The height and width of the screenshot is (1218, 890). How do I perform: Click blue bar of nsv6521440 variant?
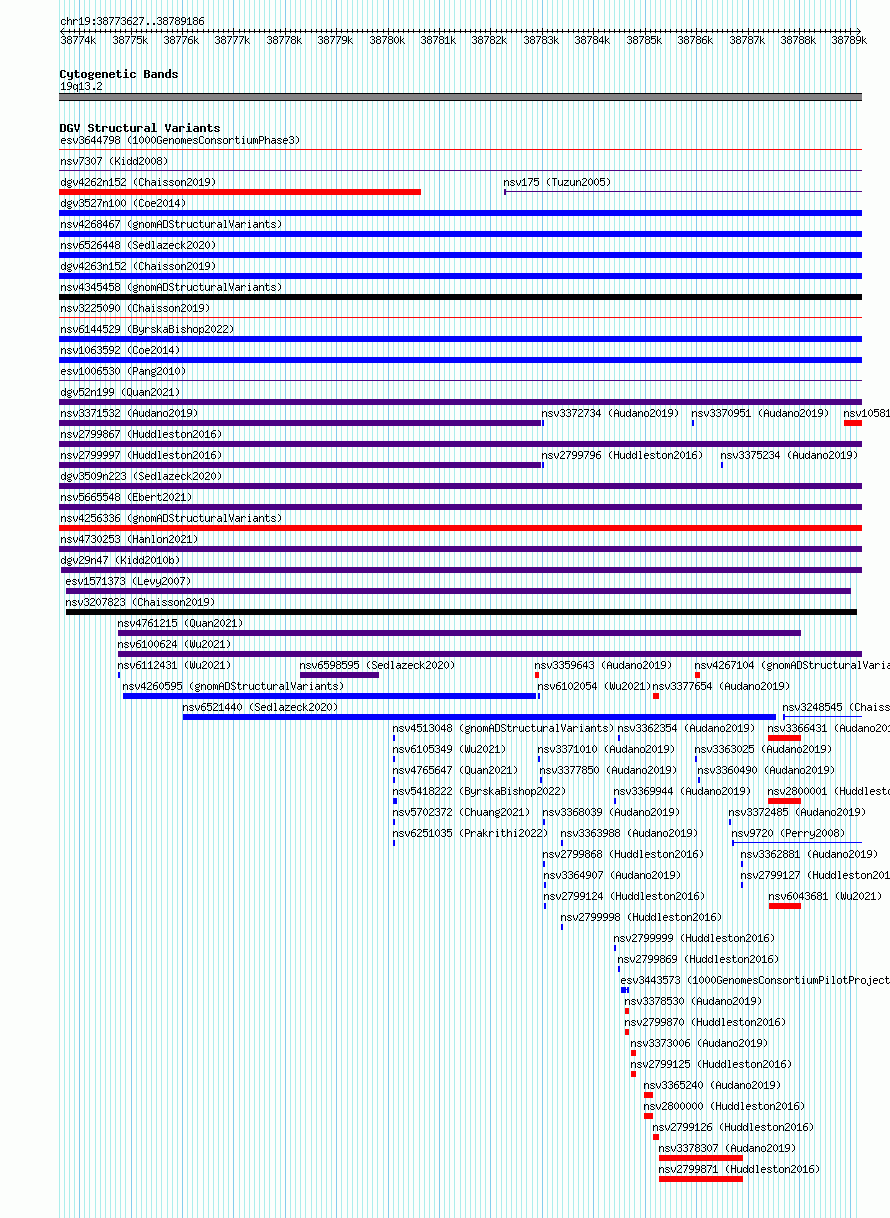(x=479, y=717)
